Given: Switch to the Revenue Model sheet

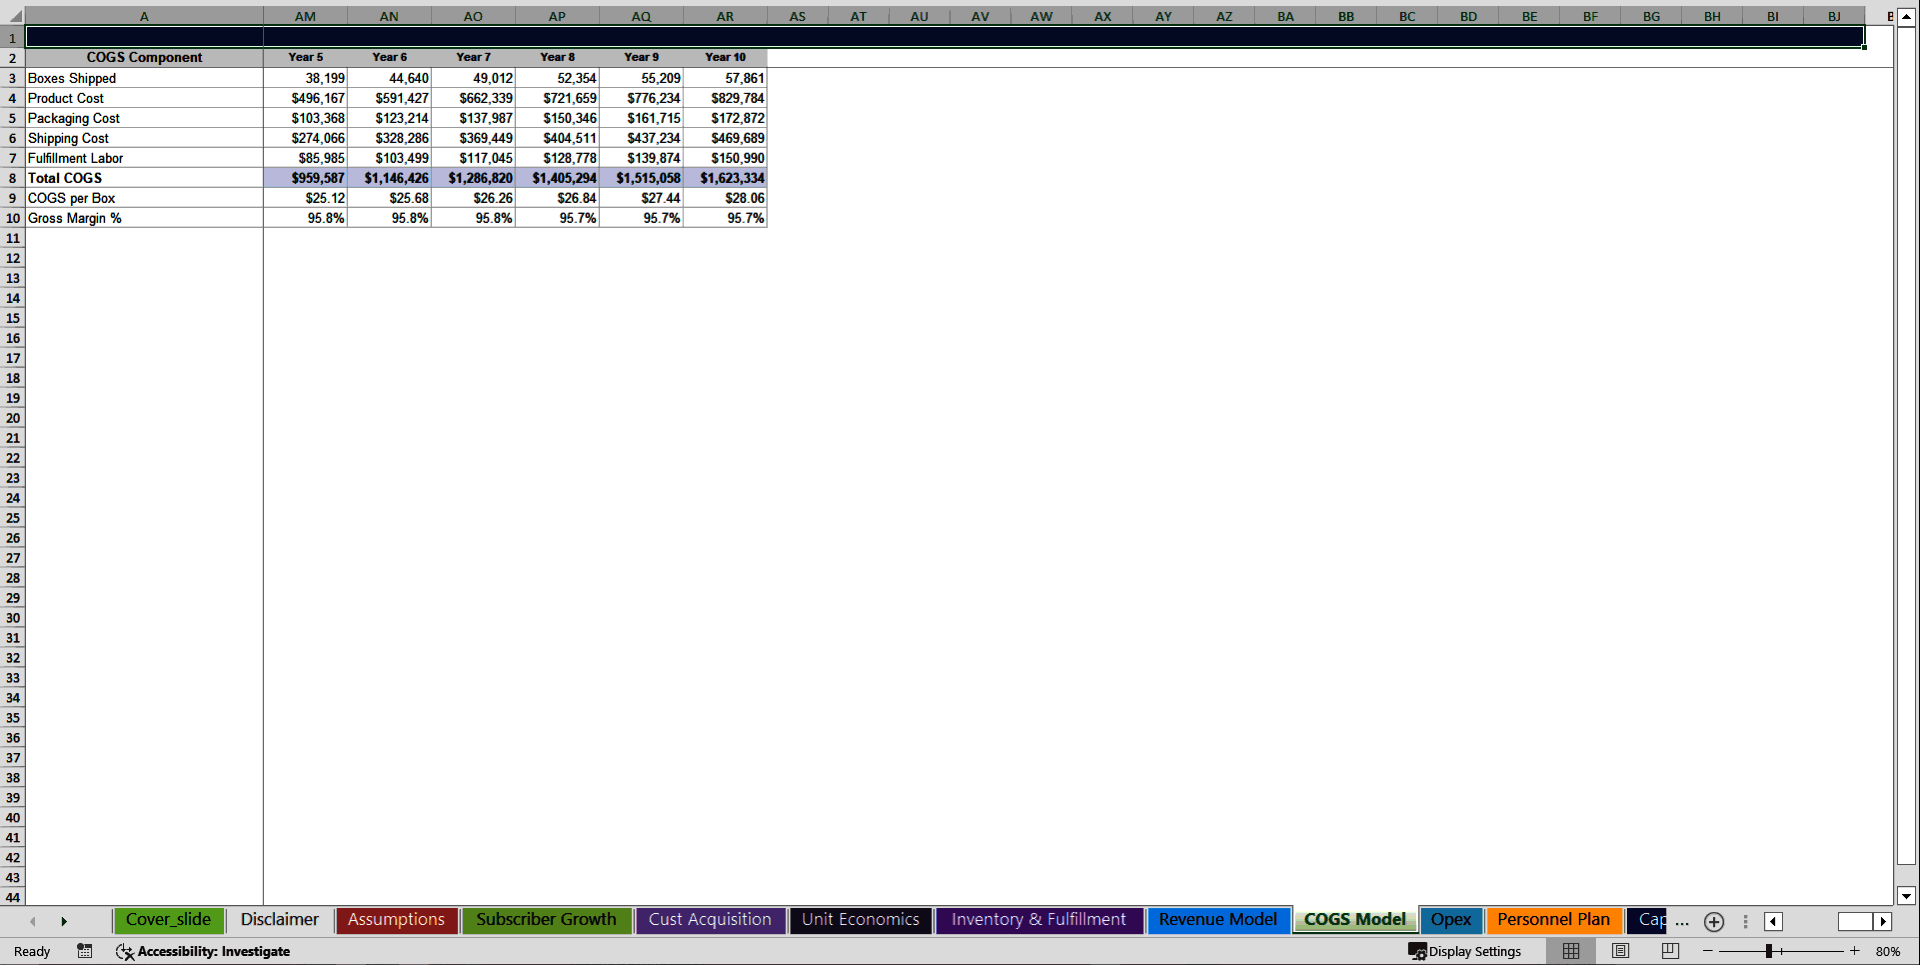Looking at the screenshot, I should coord(1218,920).
